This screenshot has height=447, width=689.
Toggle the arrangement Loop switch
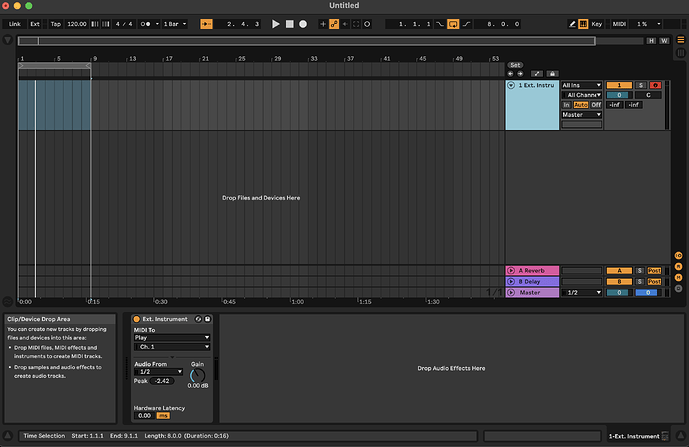pos(453,23)
